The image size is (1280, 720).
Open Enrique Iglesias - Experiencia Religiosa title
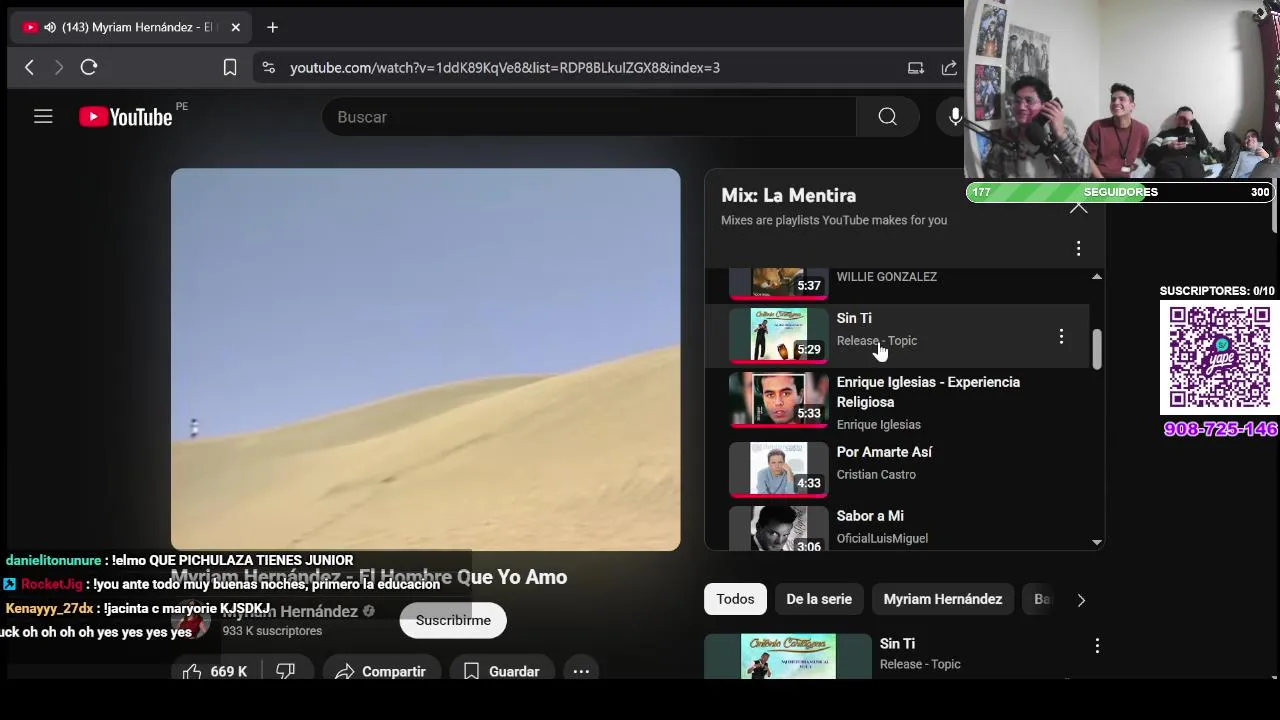coord(928,392)
